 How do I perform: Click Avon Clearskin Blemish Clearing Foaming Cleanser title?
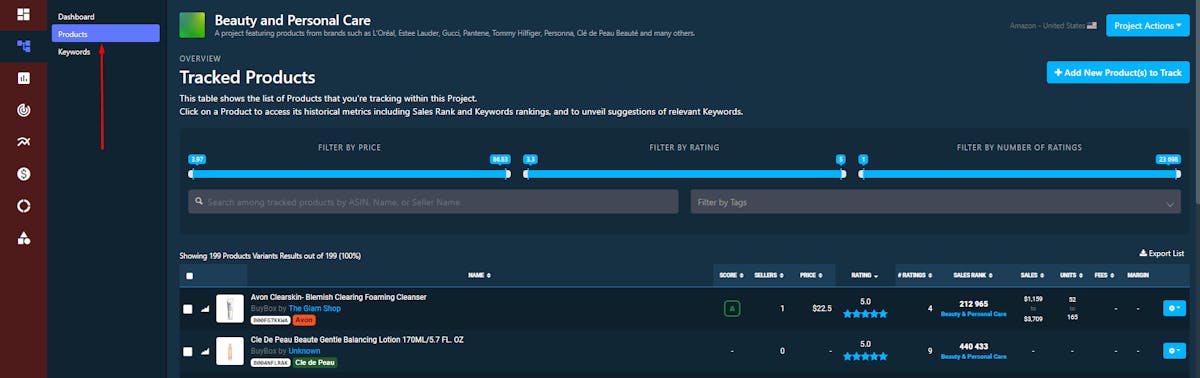(338, 297)
